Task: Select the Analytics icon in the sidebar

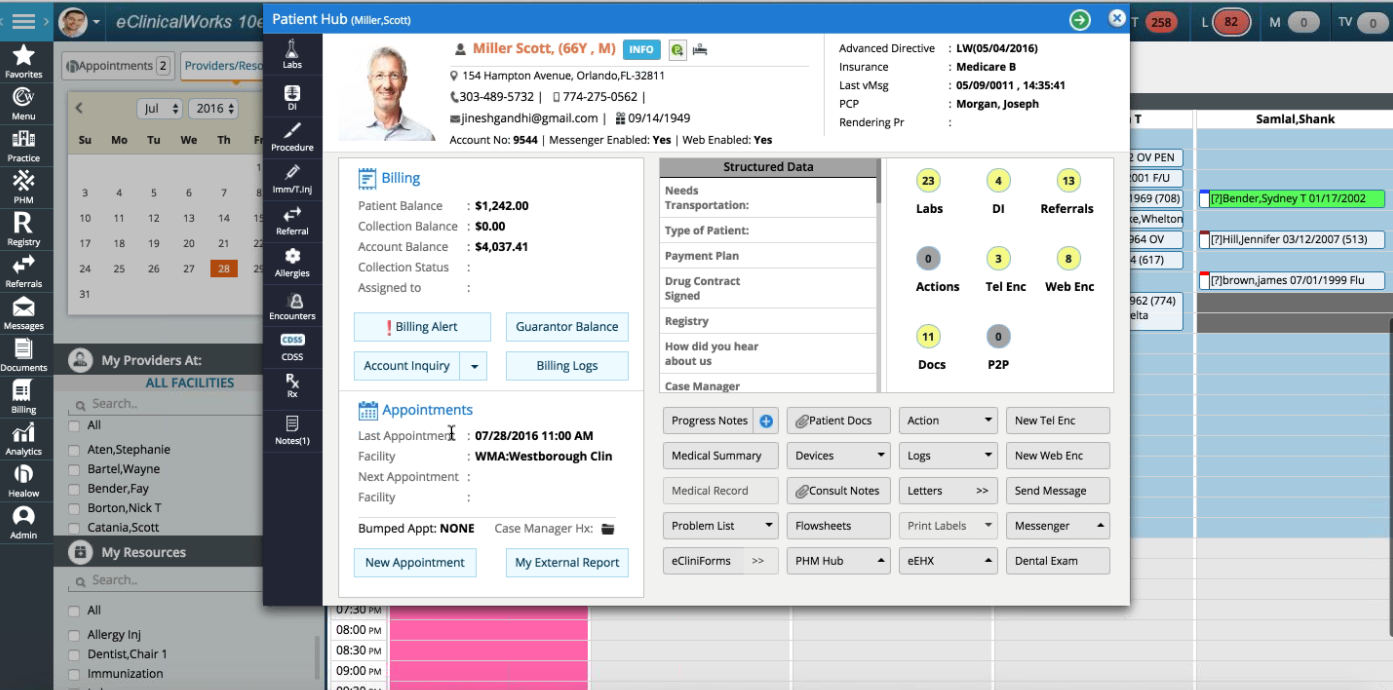Action: [25, 438]
